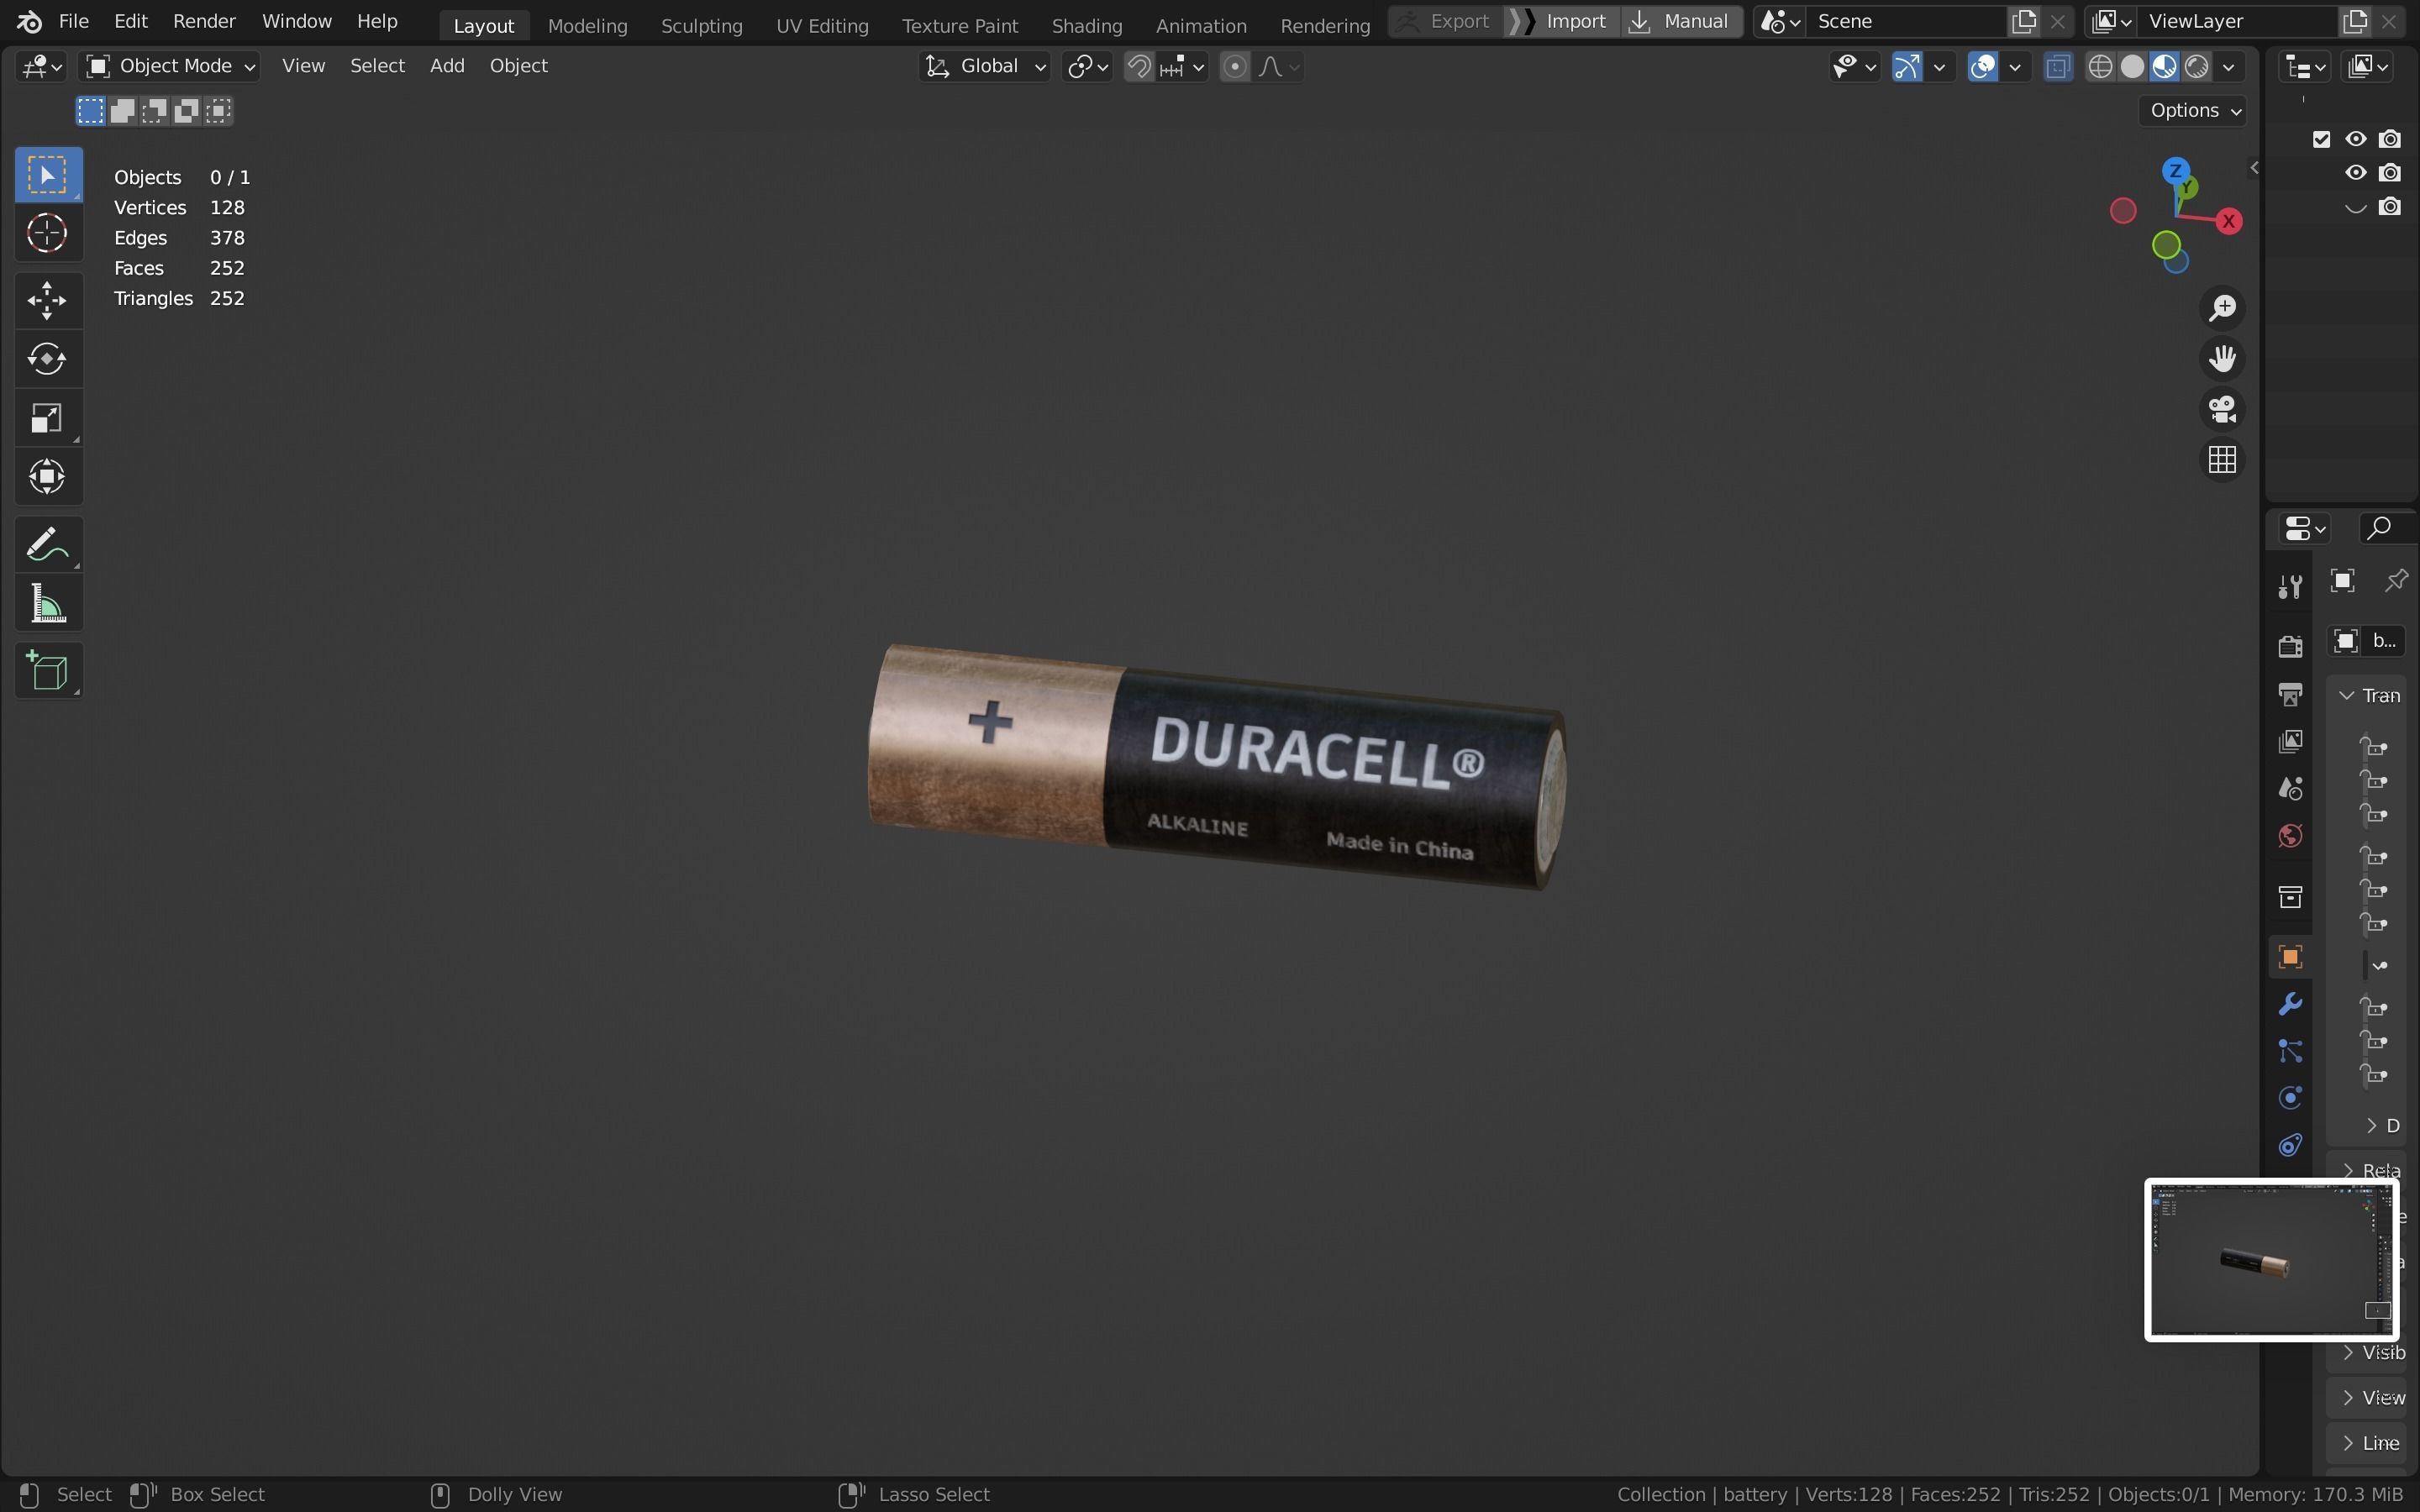
Task: Click the zoom view magnifier gizmo
Action: click(x=2222, y=308)
